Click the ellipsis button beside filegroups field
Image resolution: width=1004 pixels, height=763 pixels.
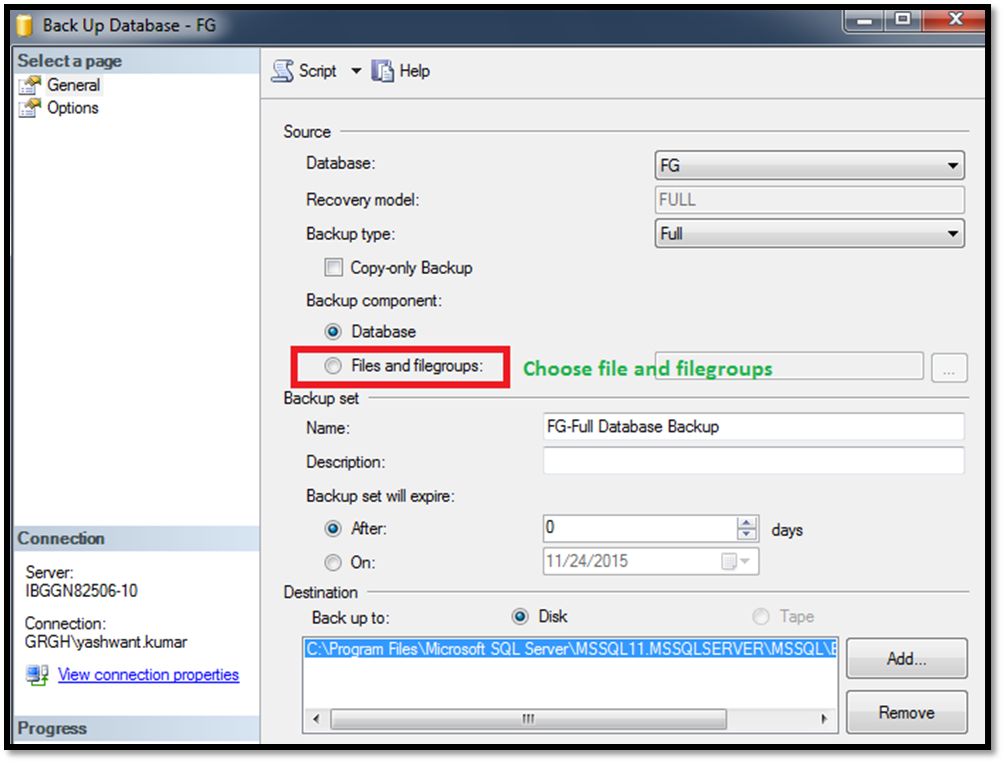pos(950,367)
